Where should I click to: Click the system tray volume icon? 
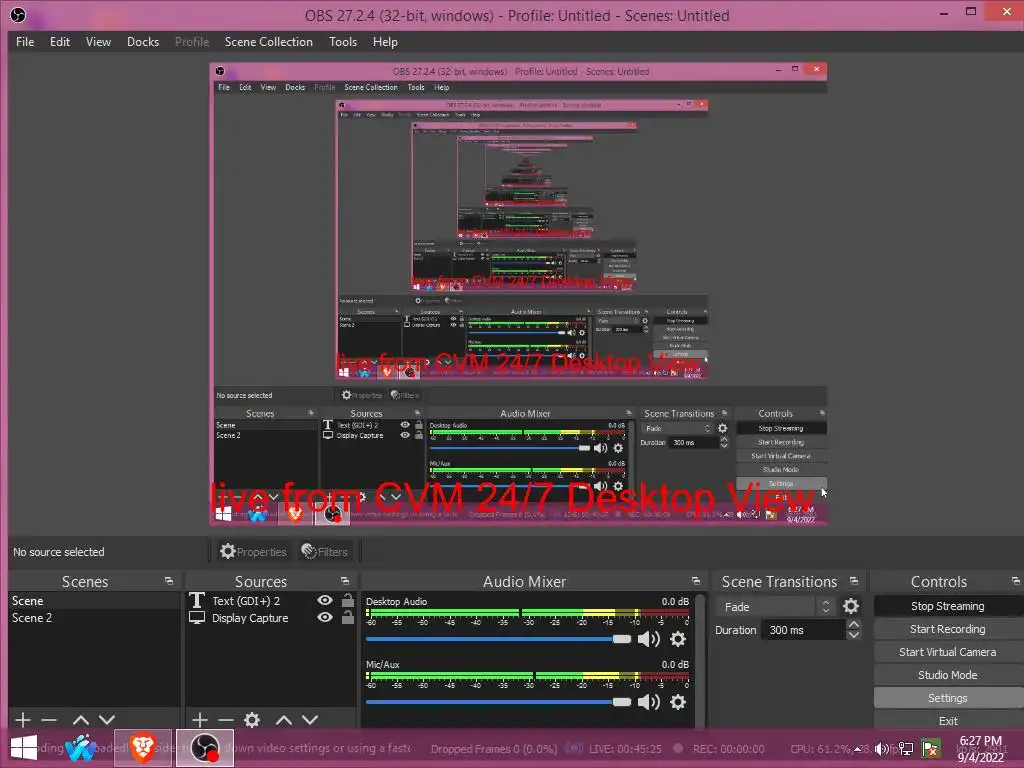click(x=882, y=749)
